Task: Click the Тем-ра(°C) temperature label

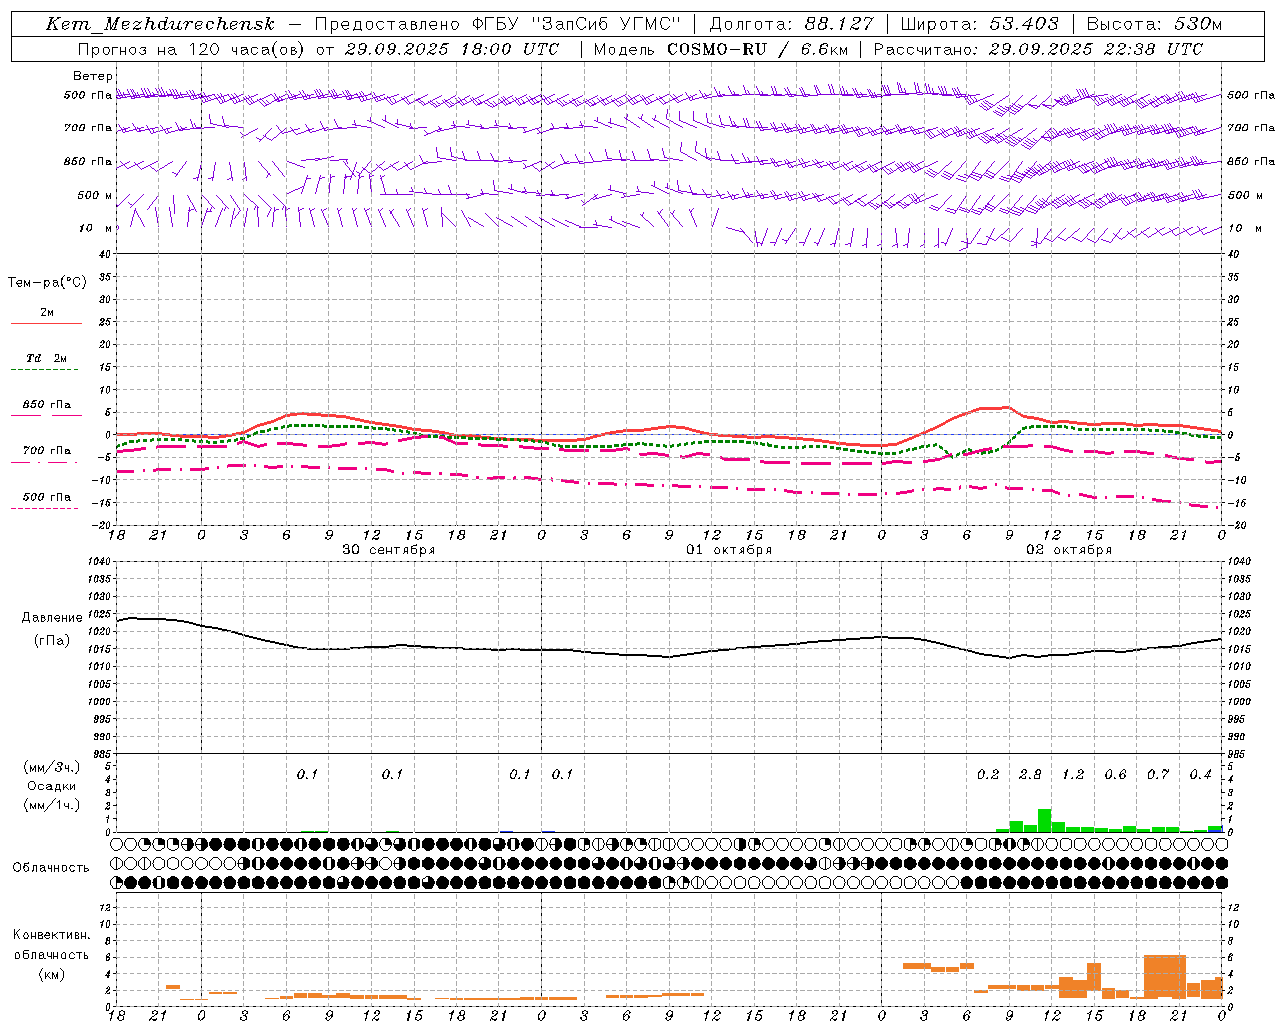Action: (x=47, y=283)
